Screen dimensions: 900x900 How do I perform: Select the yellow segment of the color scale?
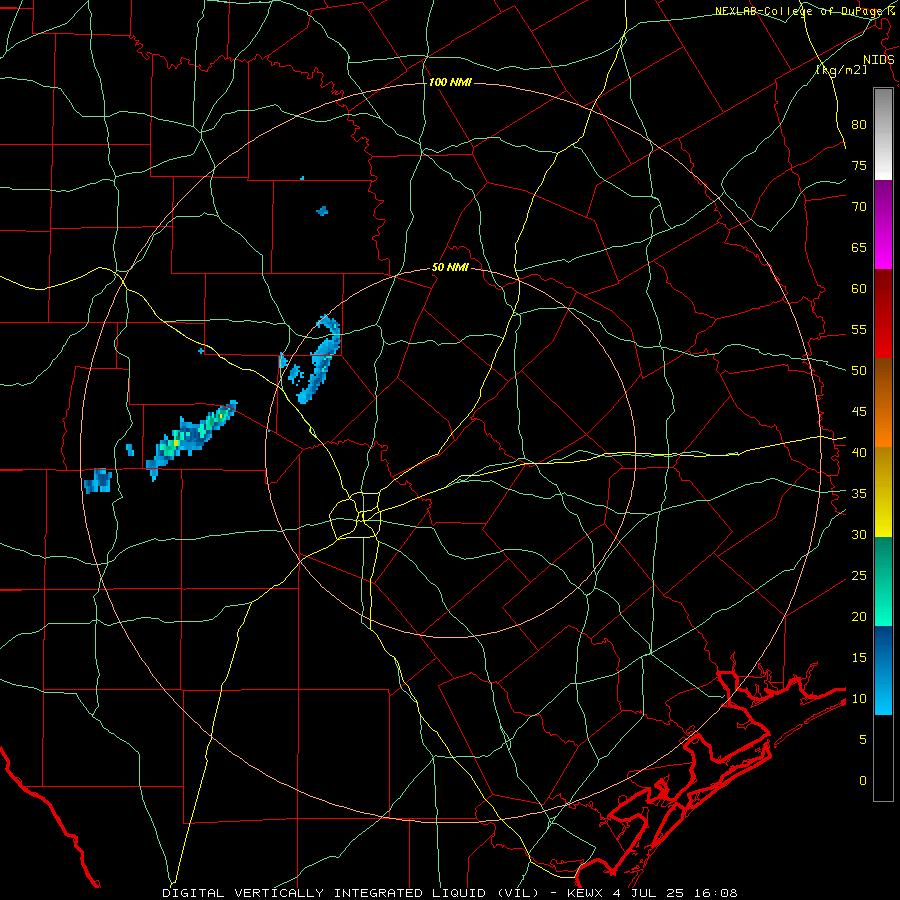(883, 492)
